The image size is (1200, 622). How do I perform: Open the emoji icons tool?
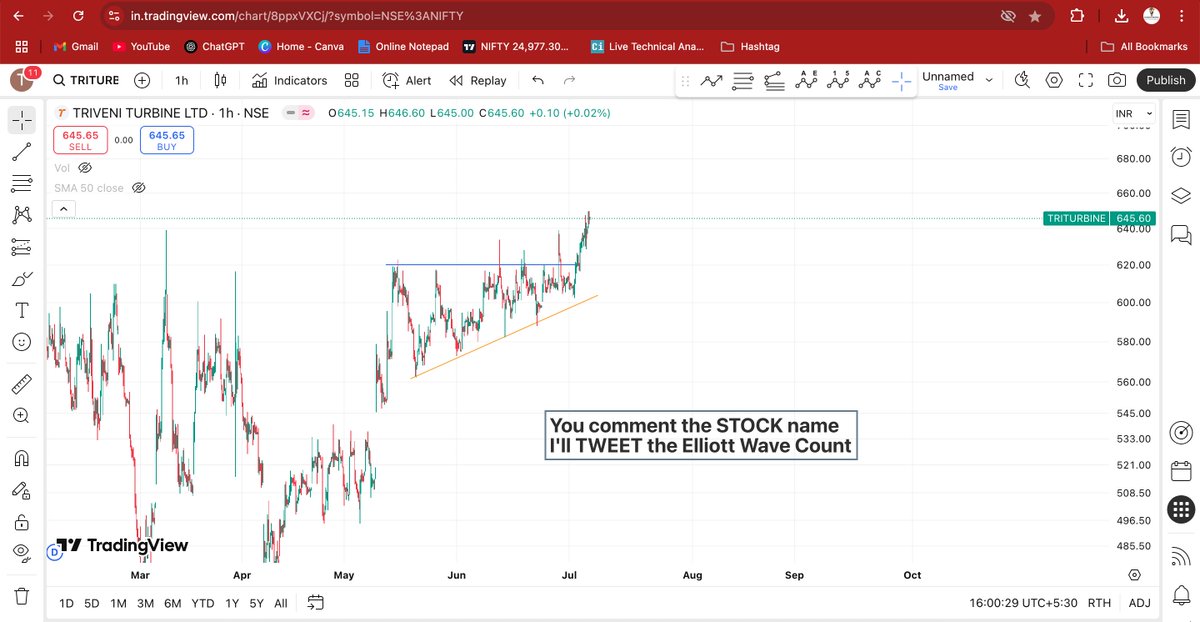click(21, 342)
